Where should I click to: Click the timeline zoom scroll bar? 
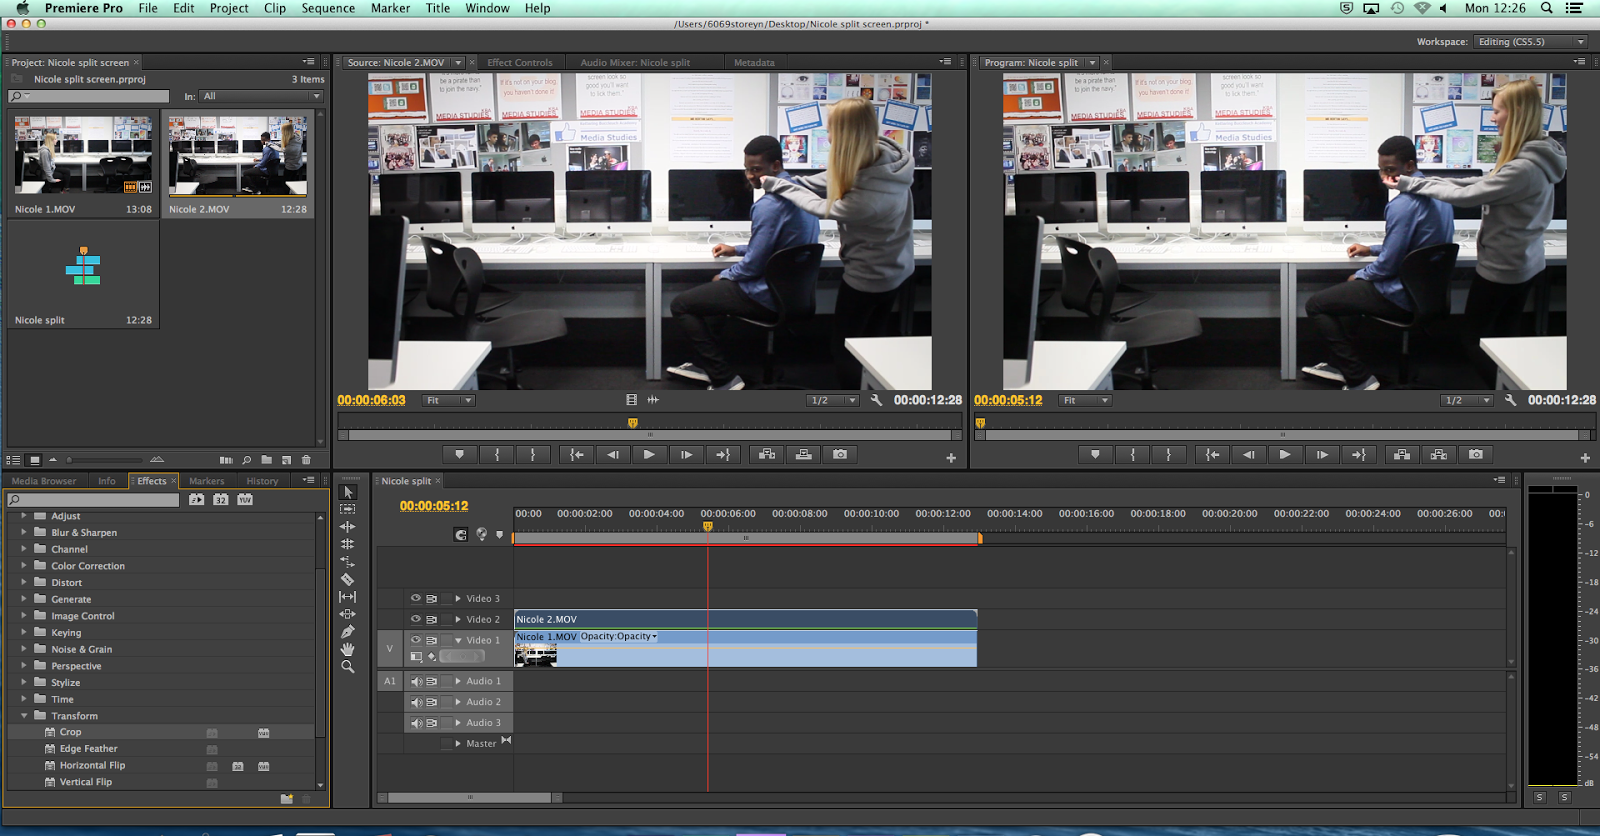pos(470,798)
